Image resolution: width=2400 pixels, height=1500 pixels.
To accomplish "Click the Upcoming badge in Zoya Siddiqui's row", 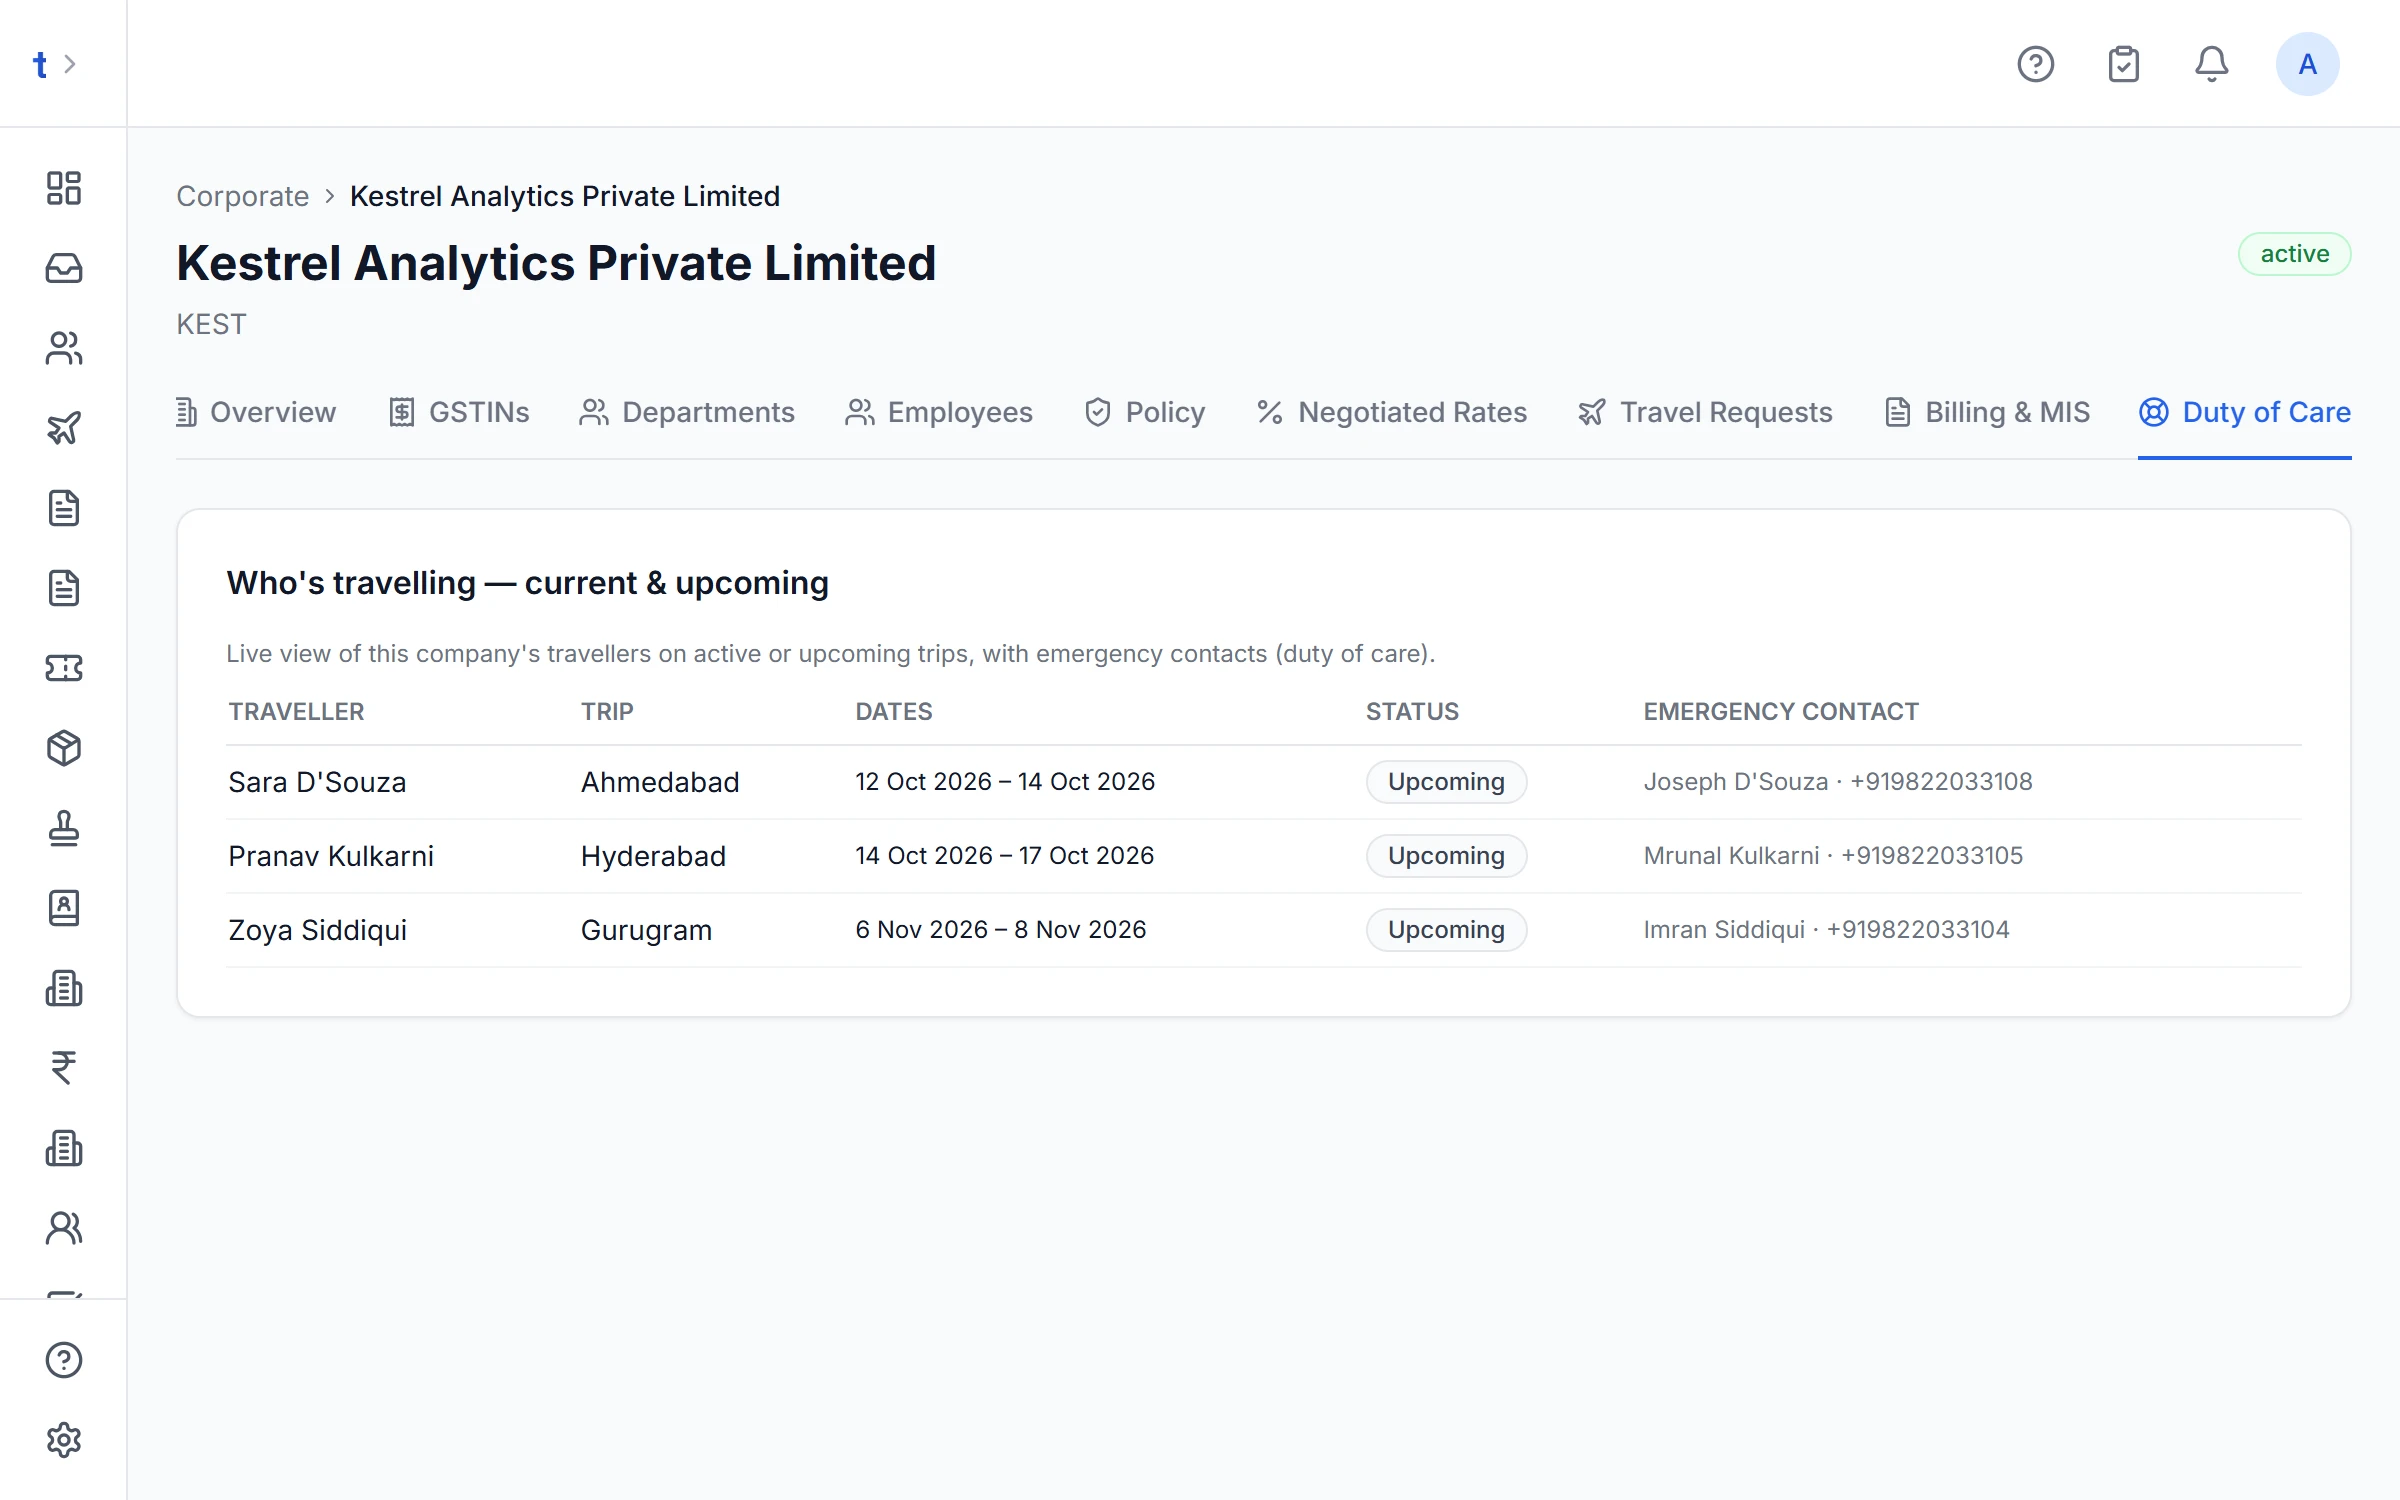I will click(x=1446, y=930).
